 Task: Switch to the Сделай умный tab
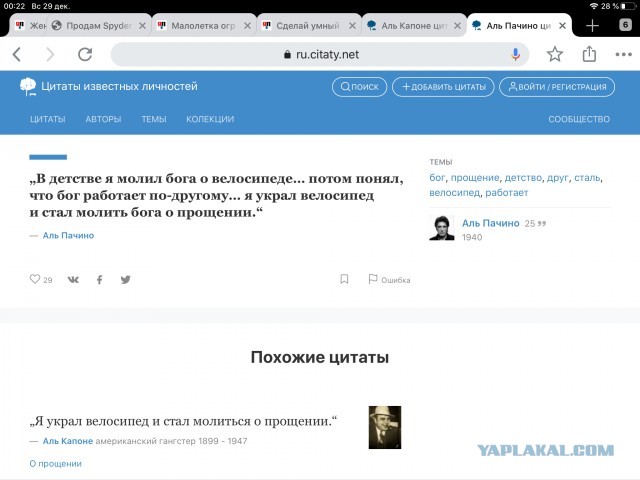tap(307, 26)
